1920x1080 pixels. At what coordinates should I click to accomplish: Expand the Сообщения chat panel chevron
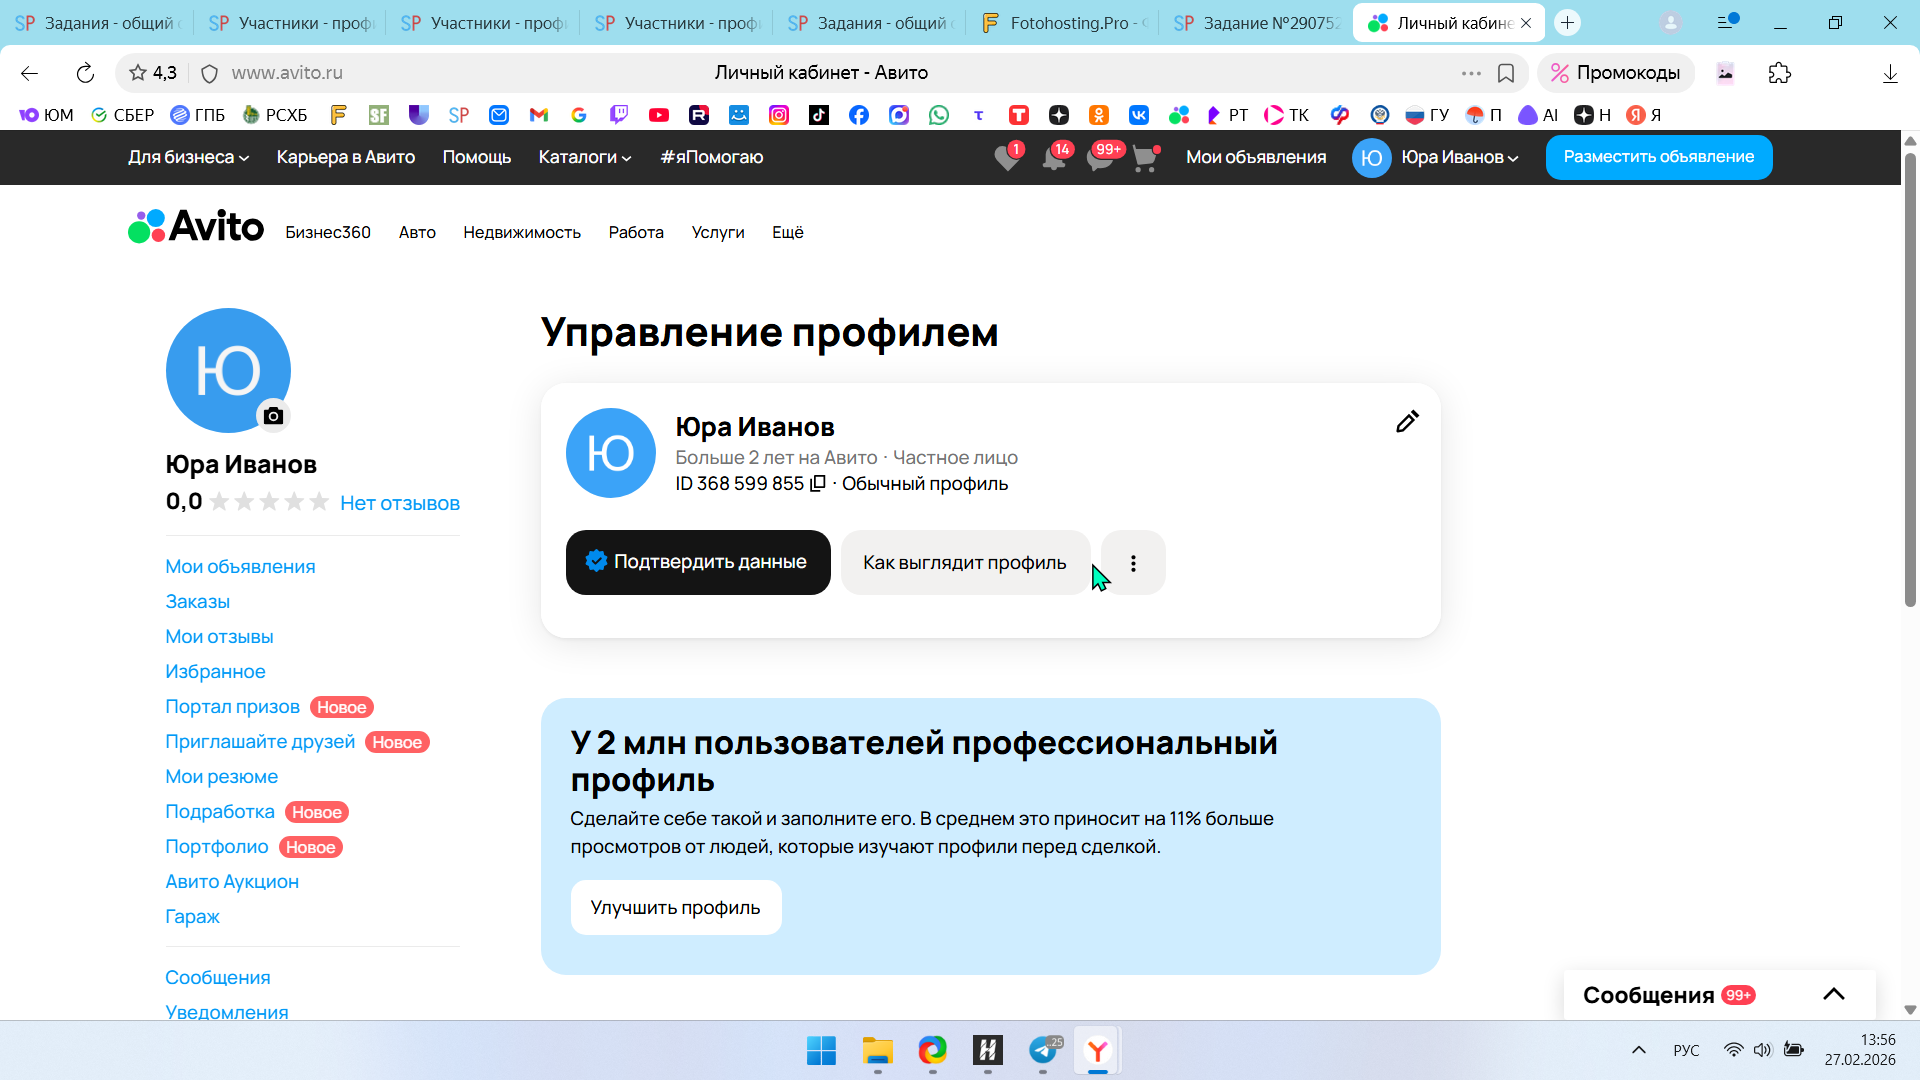coord(1833,994)
